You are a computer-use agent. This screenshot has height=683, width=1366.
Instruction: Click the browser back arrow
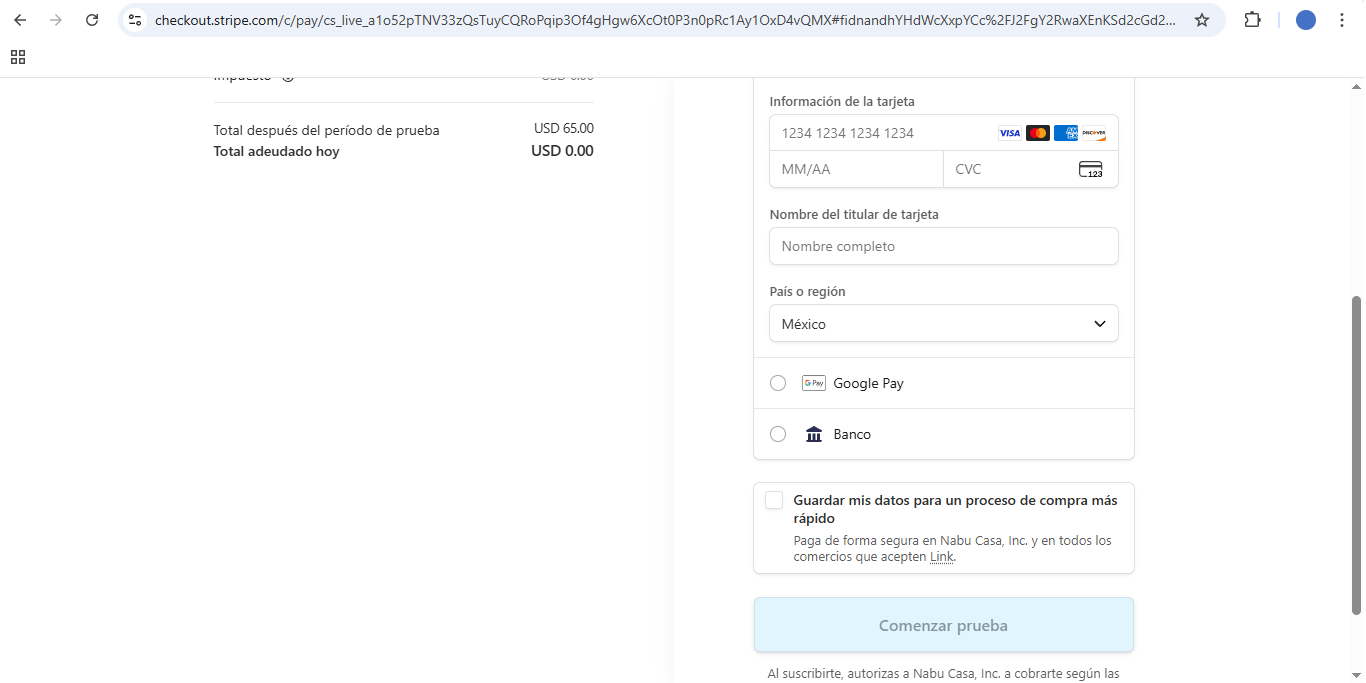[20, 20]
